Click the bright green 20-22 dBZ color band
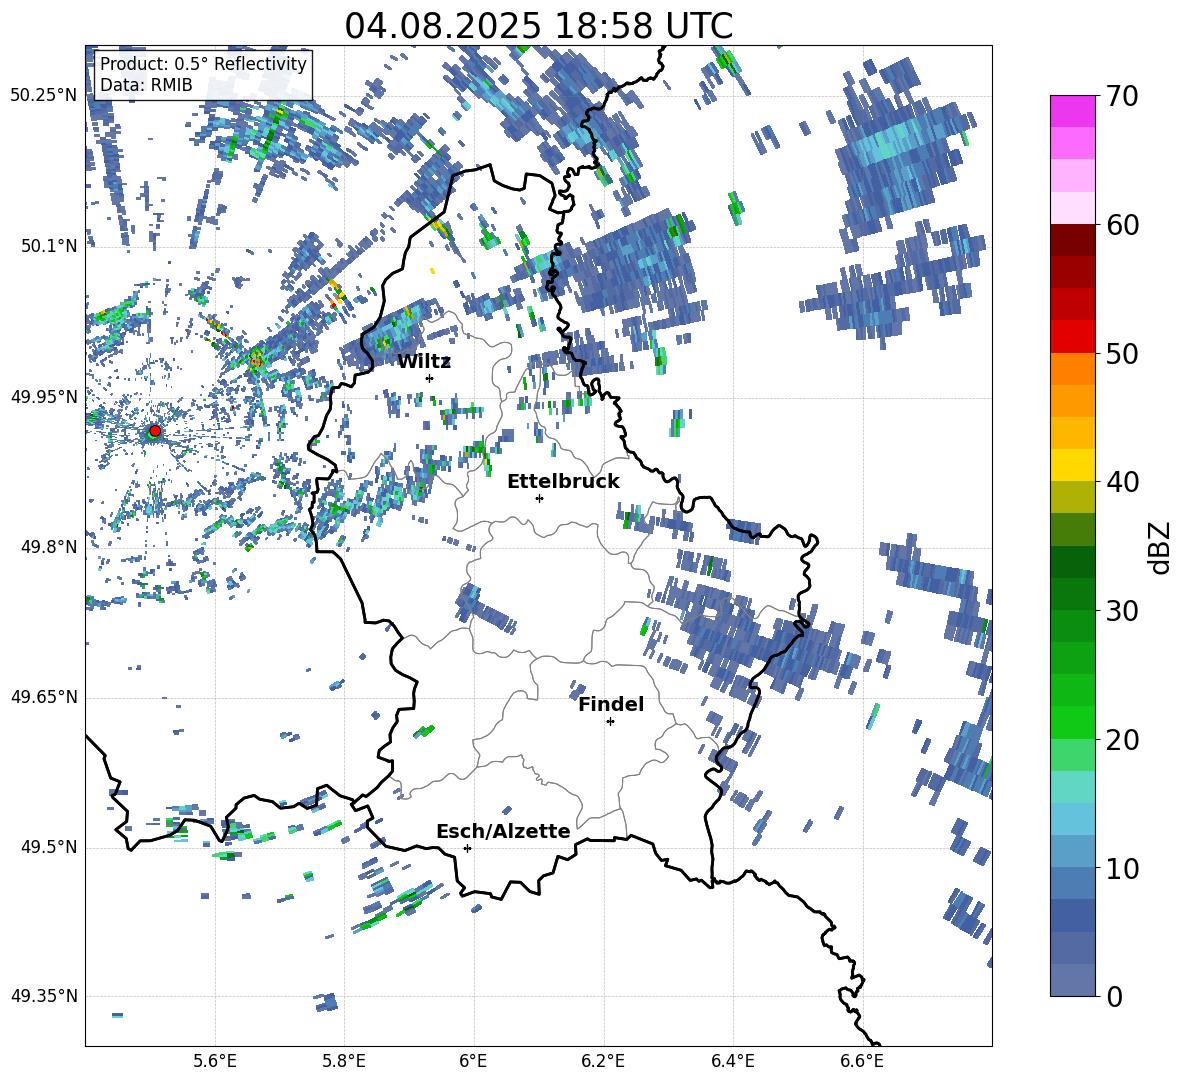This screenshot has width=1184, height=1081. coord(1072,722)
